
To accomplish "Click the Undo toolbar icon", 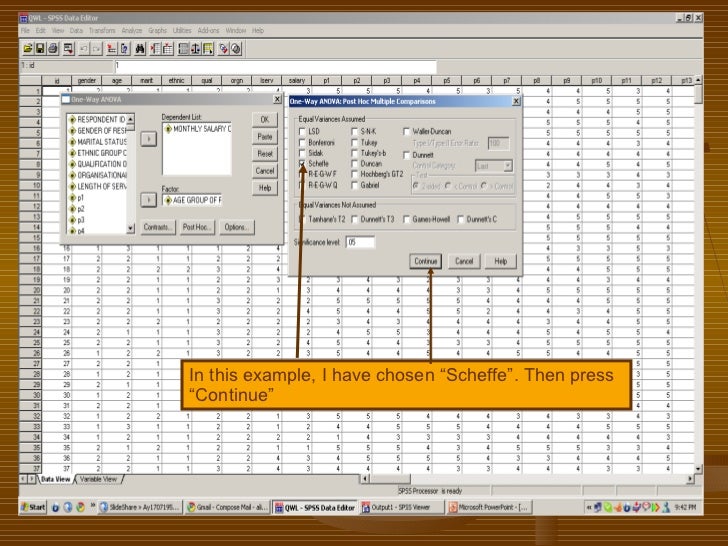I will click(x=84, y=49).
